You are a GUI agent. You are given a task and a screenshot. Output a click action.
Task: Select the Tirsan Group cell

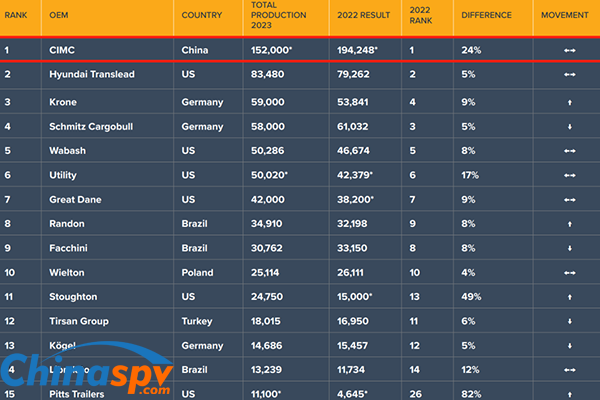tap(79, 321)
